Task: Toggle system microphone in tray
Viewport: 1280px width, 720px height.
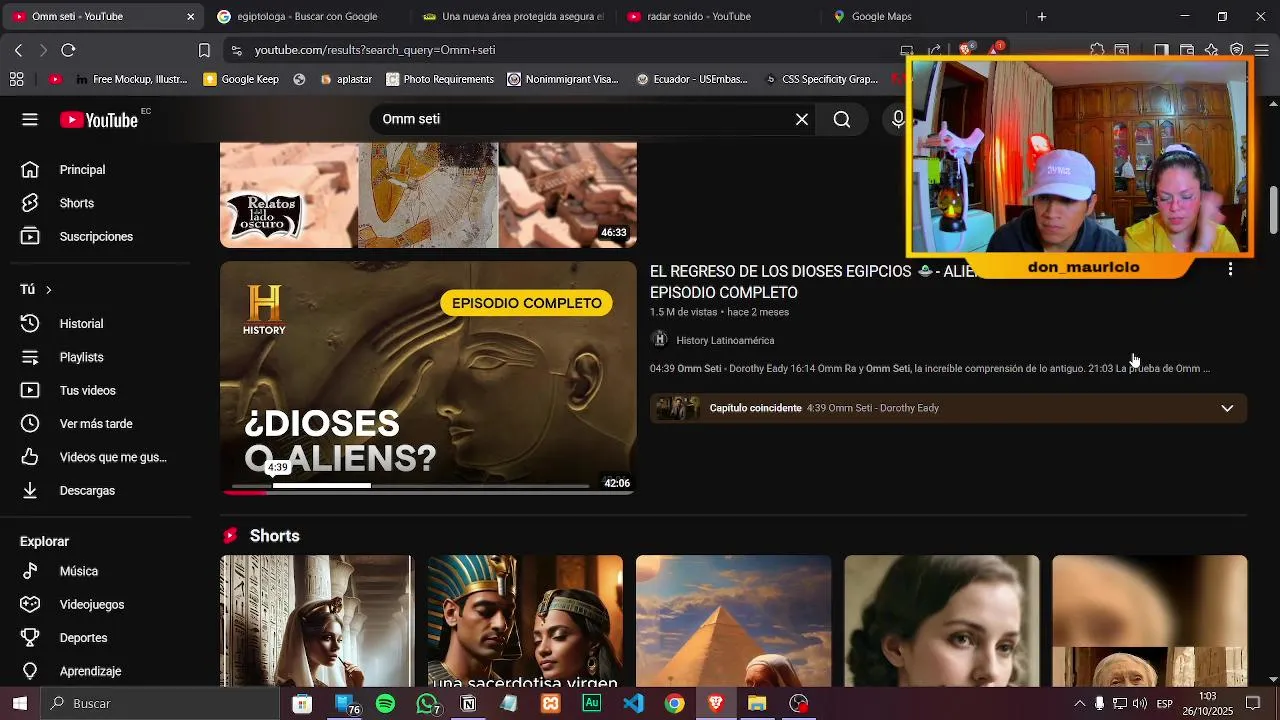Action: (1099, 704)
